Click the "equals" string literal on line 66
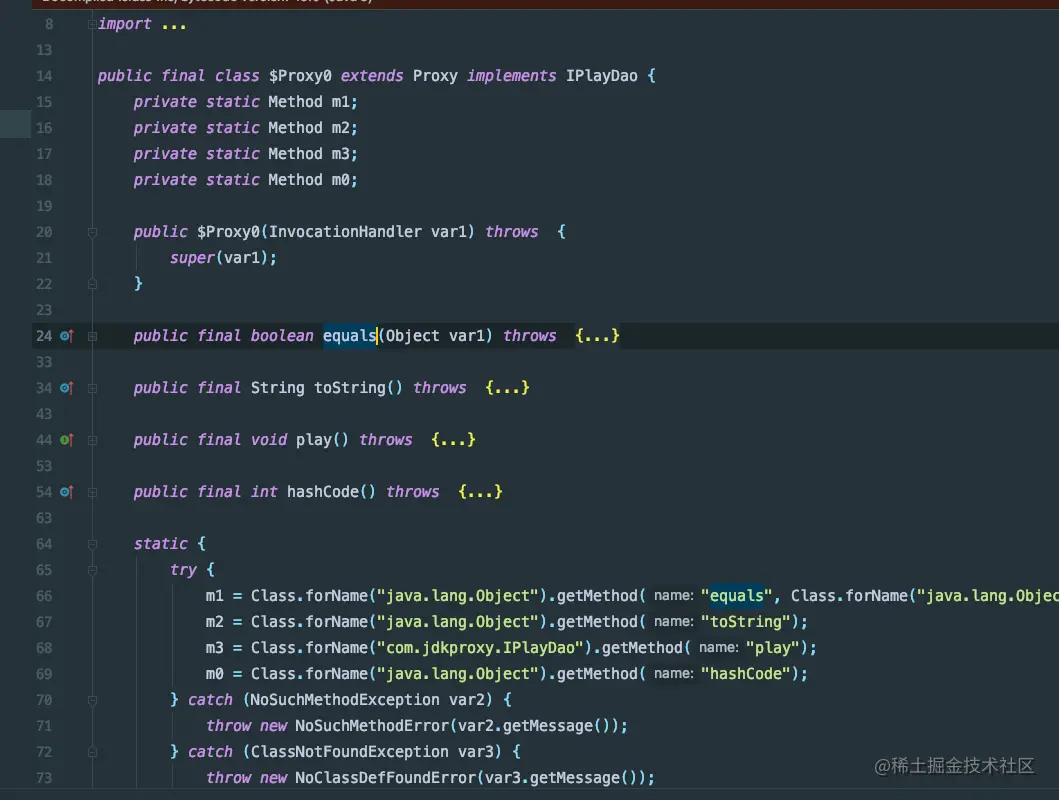This screenshot has height=800, width=1059. click(x=736, y=595)
